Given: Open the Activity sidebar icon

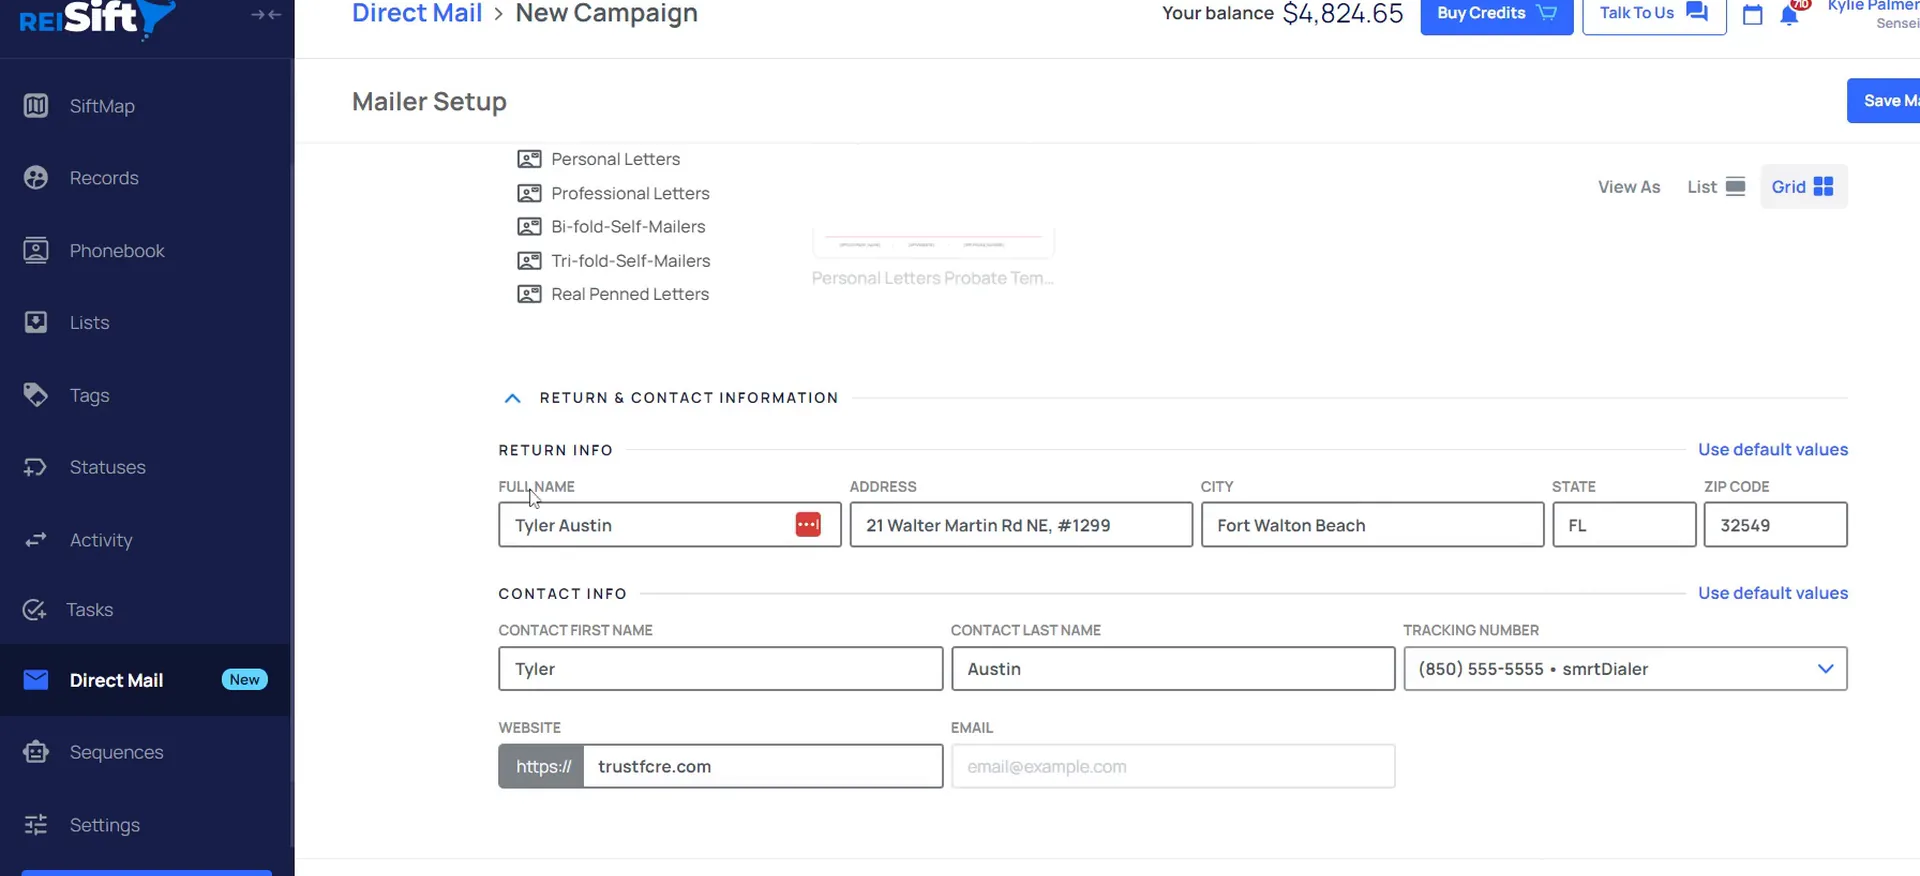Looking at the screenshot, I should coord(36,540).
